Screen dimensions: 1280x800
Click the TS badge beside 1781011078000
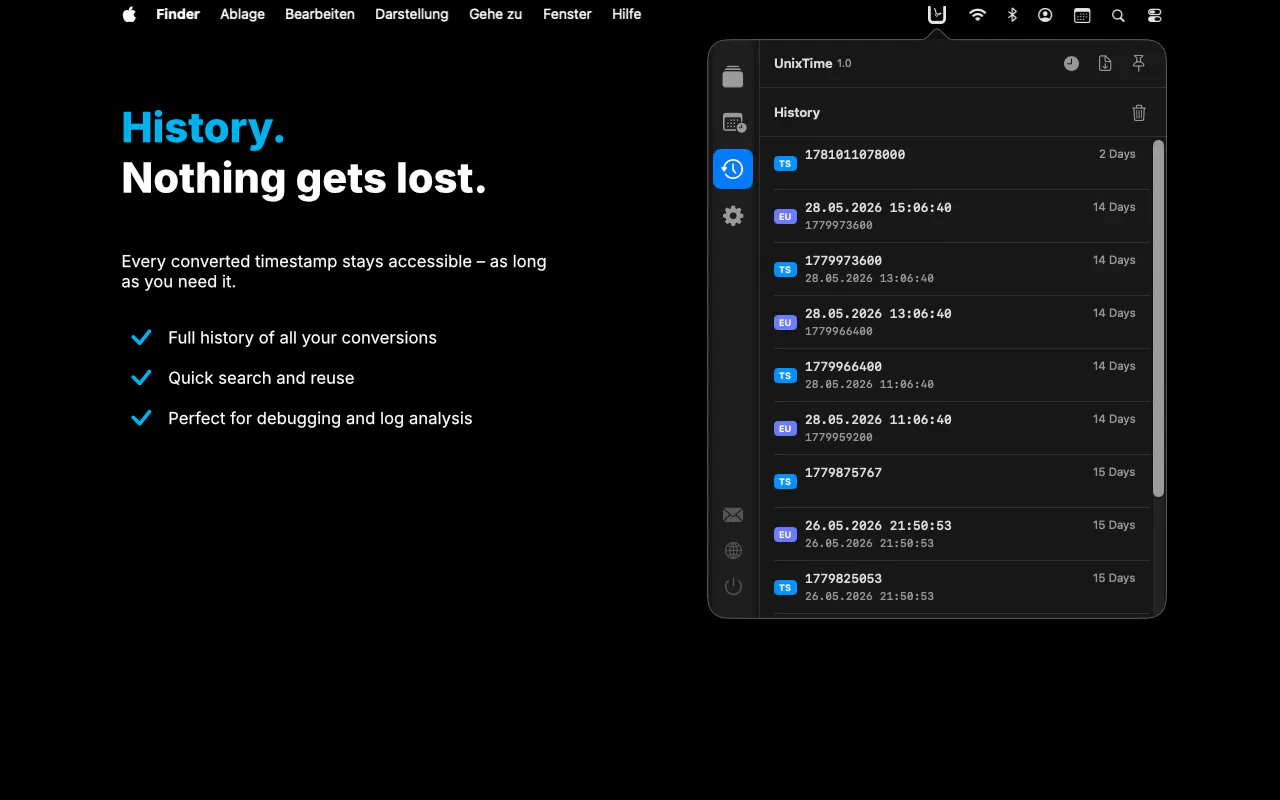pyautogui.click(x=785, y=163)
